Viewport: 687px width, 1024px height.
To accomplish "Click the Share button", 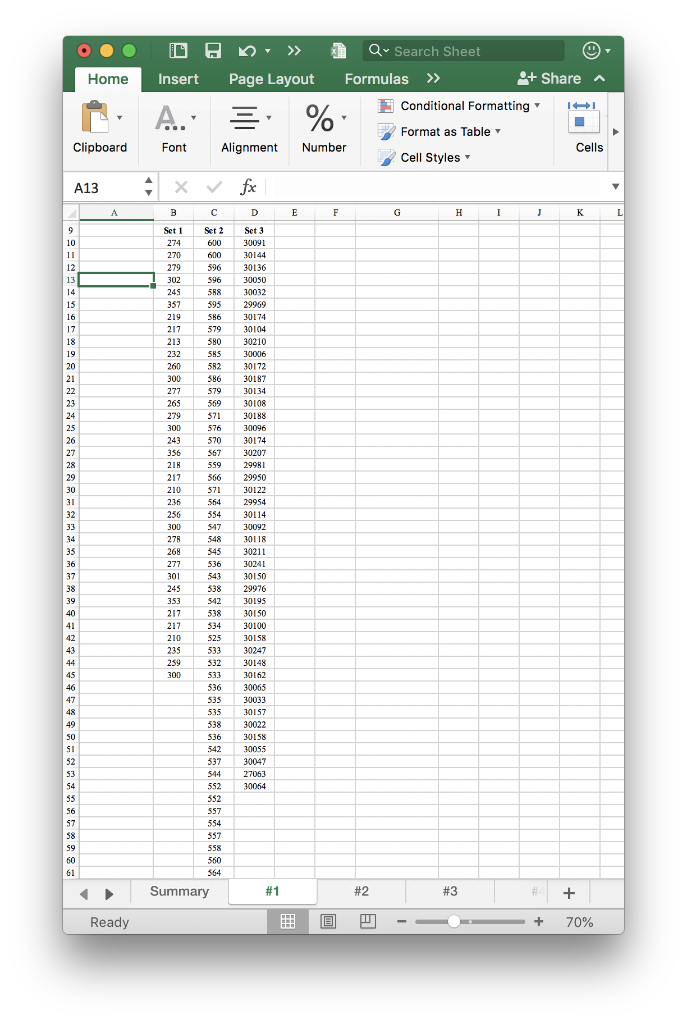I will pyautogui.click(x=549, y=78).
